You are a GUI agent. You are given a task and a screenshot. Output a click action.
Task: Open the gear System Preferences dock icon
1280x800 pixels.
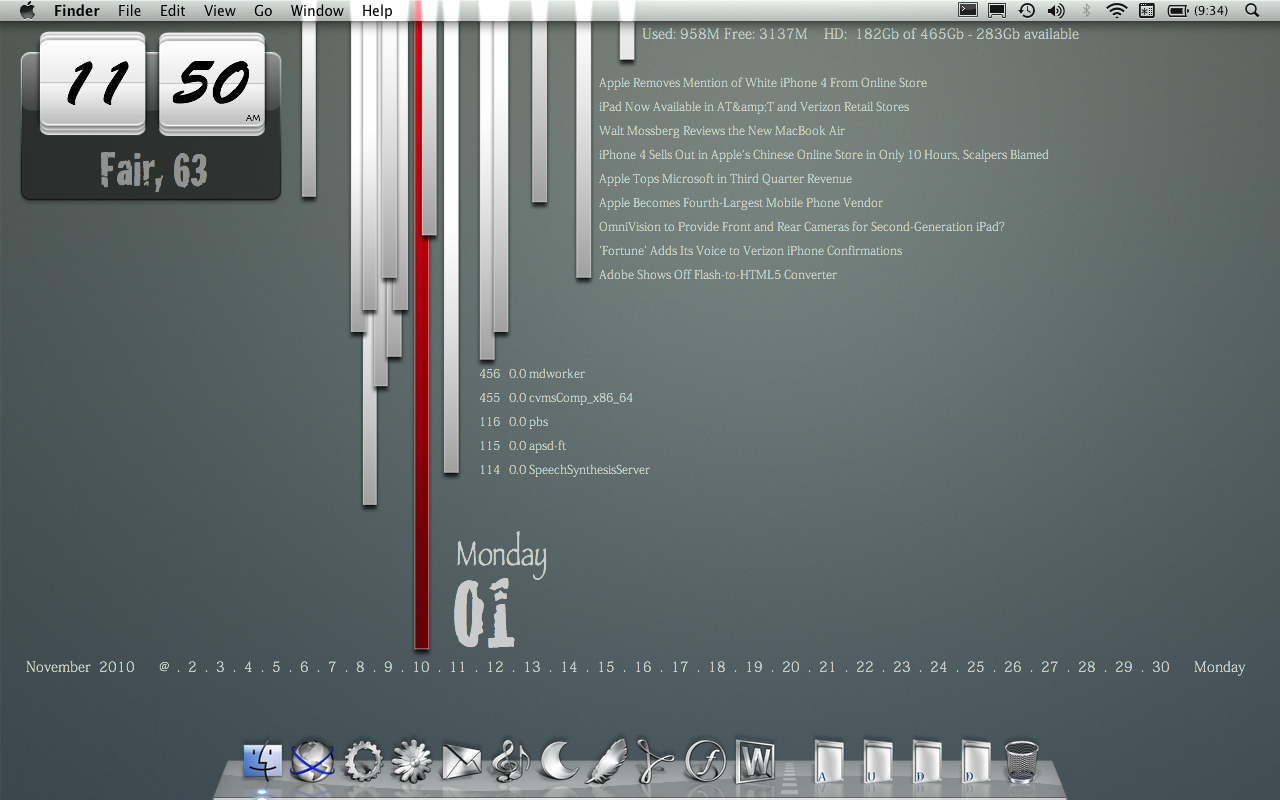coord(362,761)
